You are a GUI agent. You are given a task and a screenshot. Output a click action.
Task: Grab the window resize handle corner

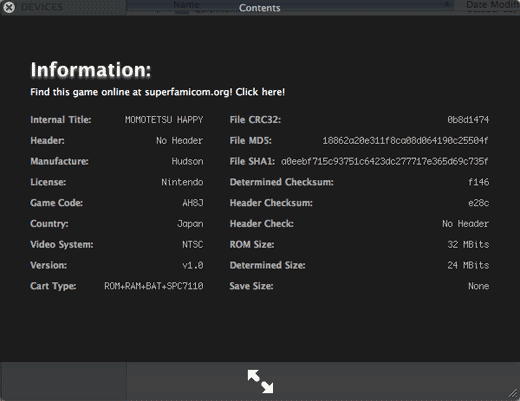point(513,394)
